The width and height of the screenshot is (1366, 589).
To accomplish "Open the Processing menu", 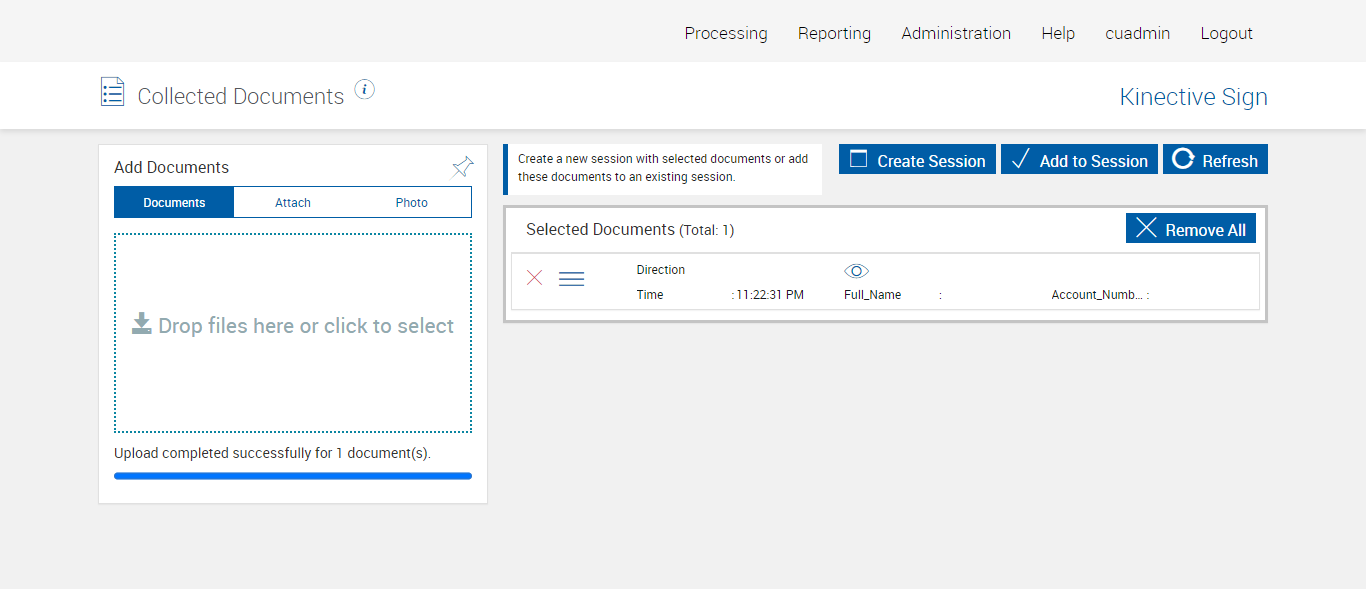I will pos(726,33).
